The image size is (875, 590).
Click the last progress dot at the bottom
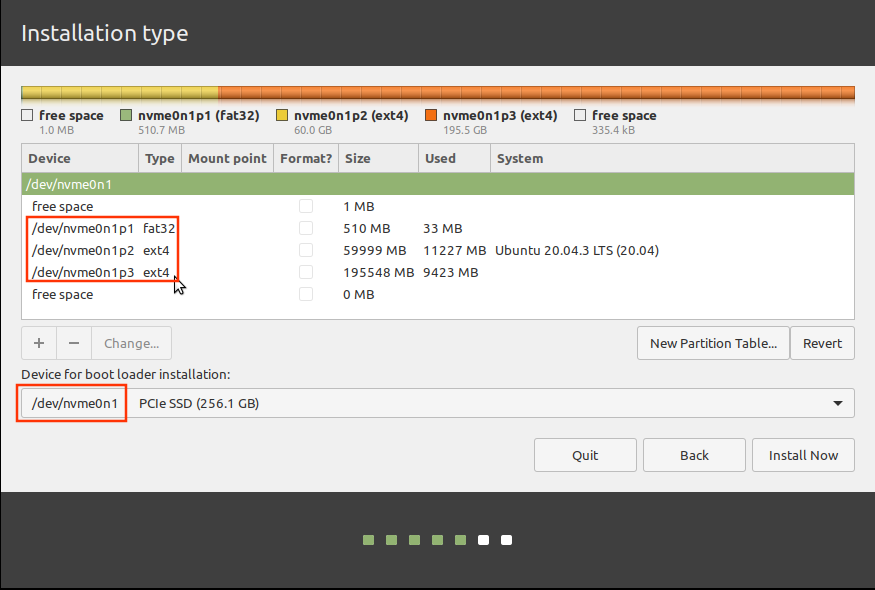point(506,539)
